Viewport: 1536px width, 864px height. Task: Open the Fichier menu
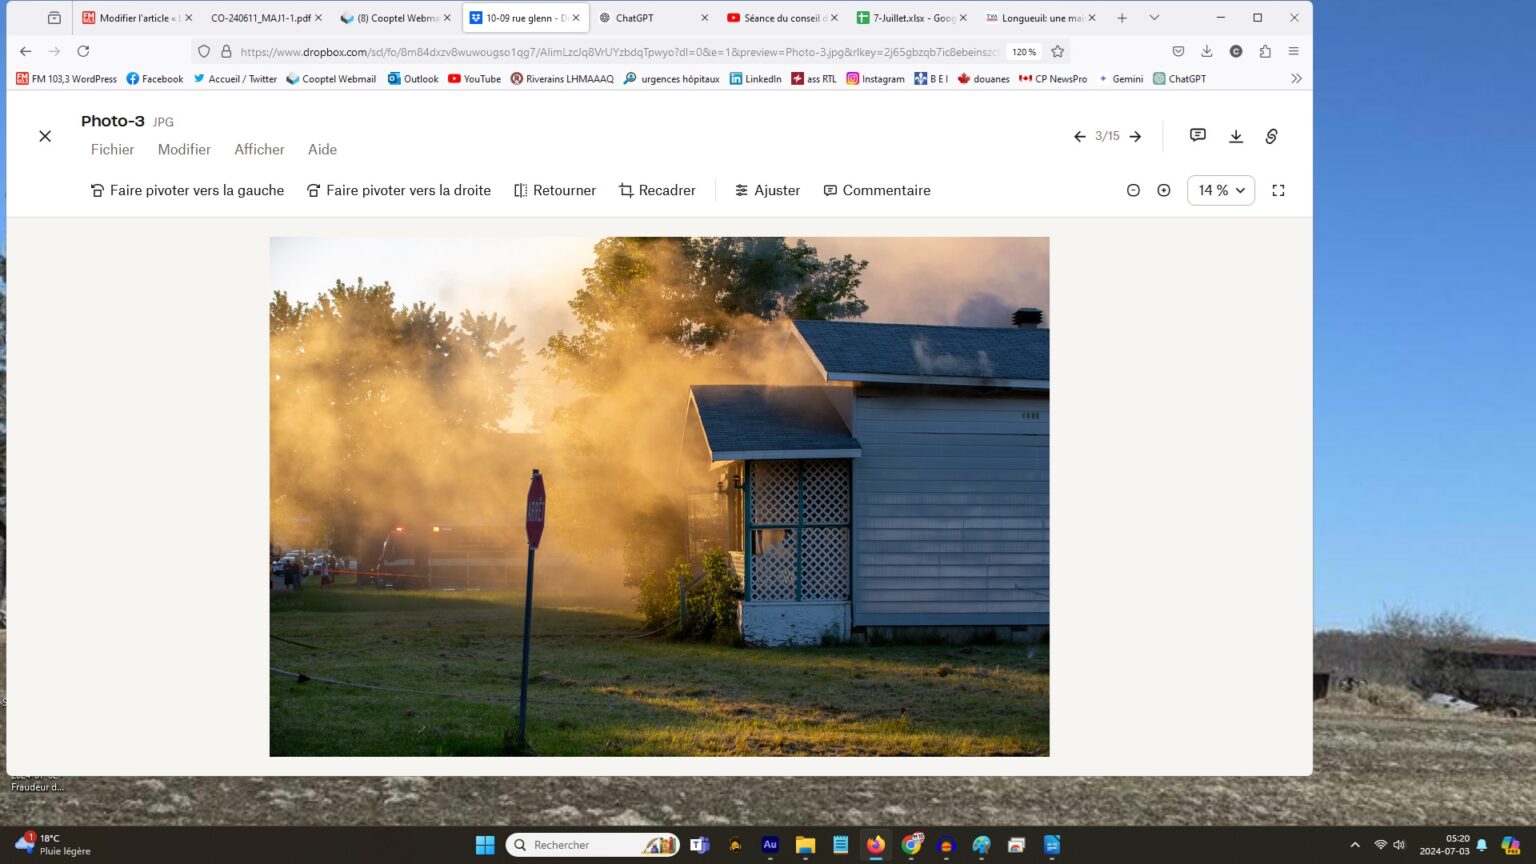click(112, 149)
